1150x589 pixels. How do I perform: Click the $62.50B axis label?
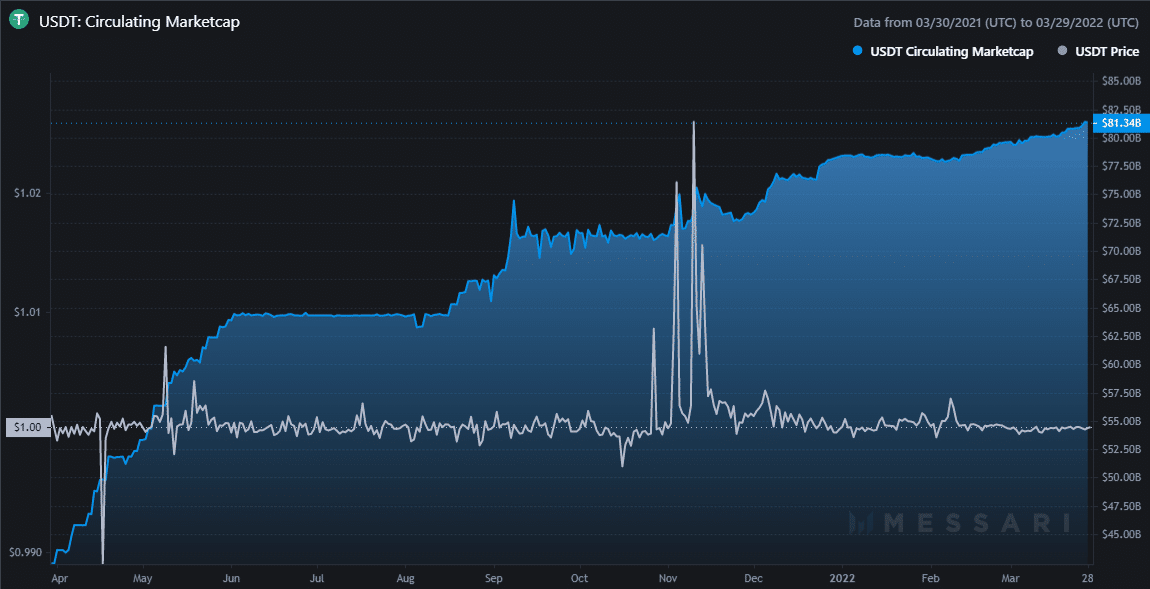(1121, 336)
